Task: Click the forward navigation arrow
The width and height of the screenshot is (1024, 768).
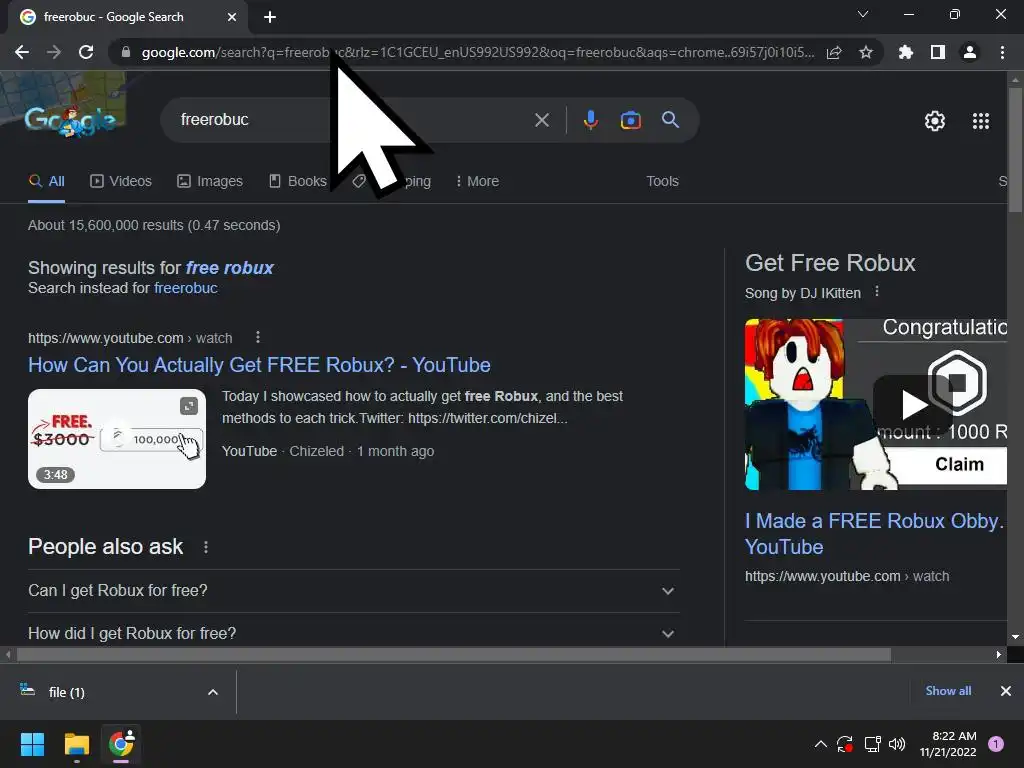Action: [54, 52]
